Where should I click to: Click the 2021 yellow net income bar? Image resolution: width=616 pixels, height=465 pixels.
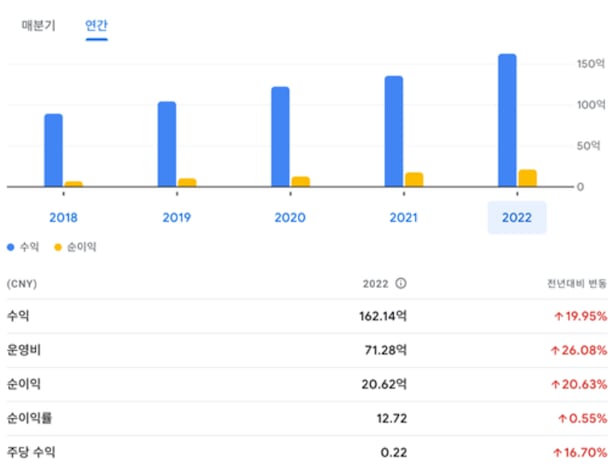[414, 180]
